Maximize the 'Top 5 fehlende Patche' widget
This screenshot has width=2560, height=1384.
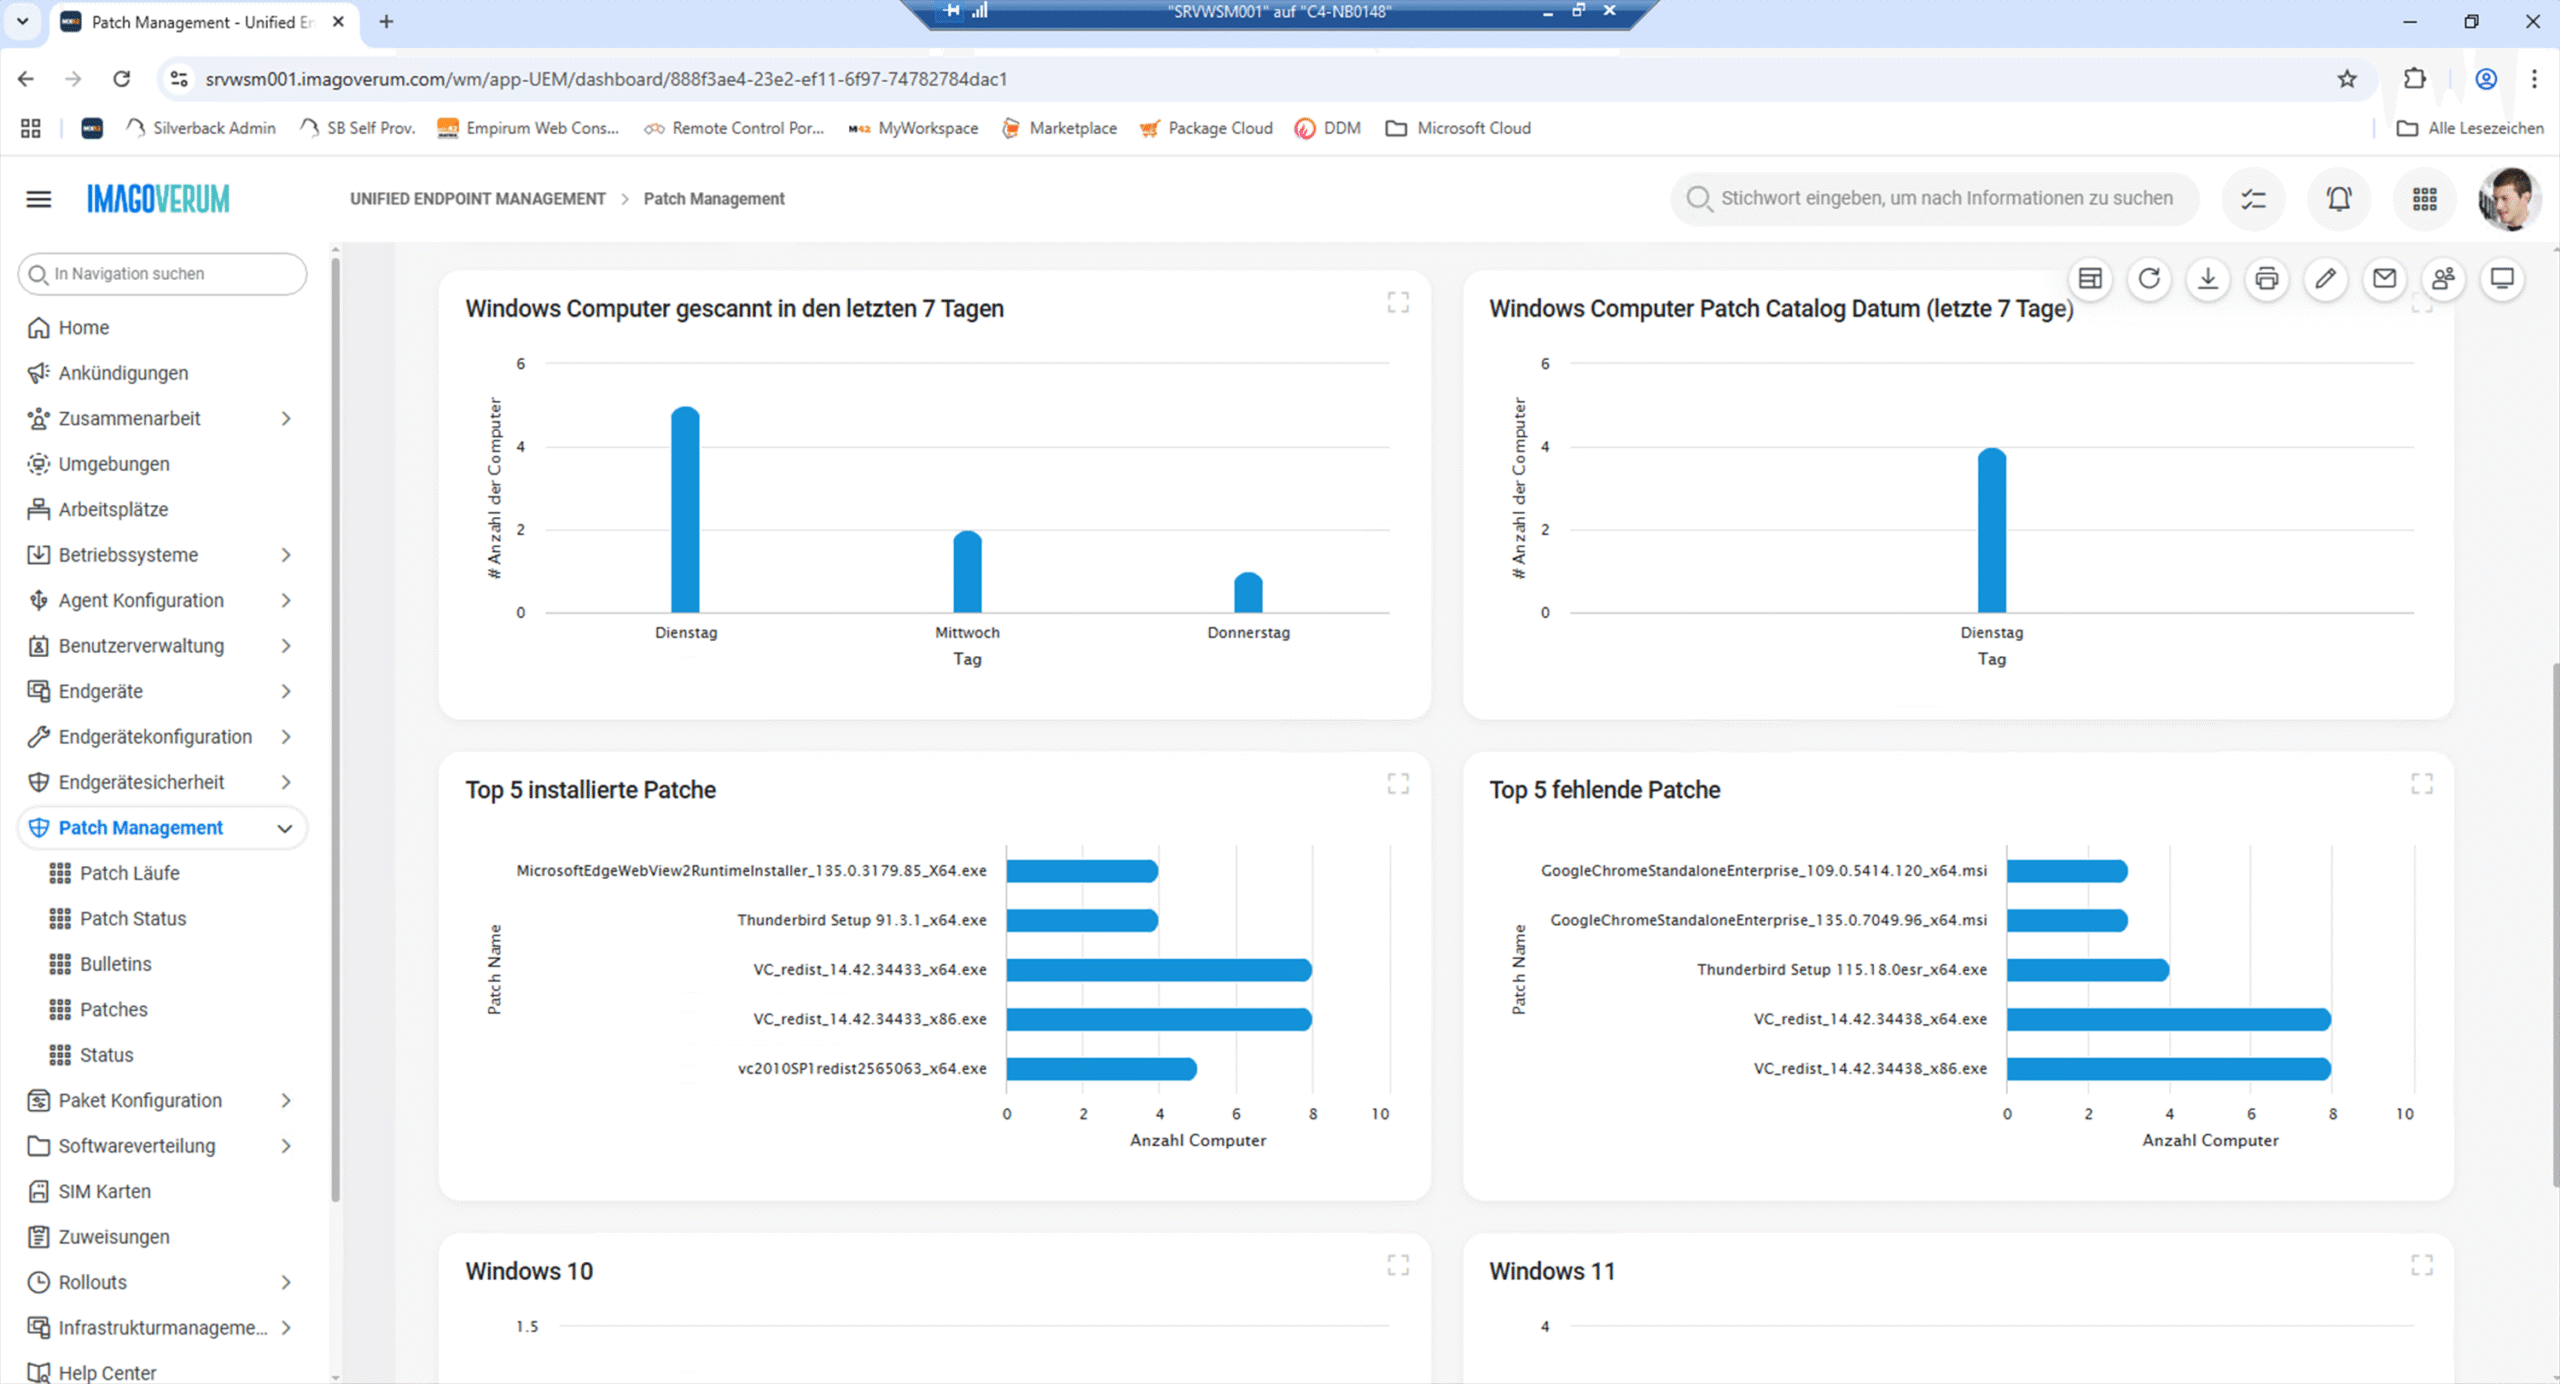click(x=2422, y=784)
